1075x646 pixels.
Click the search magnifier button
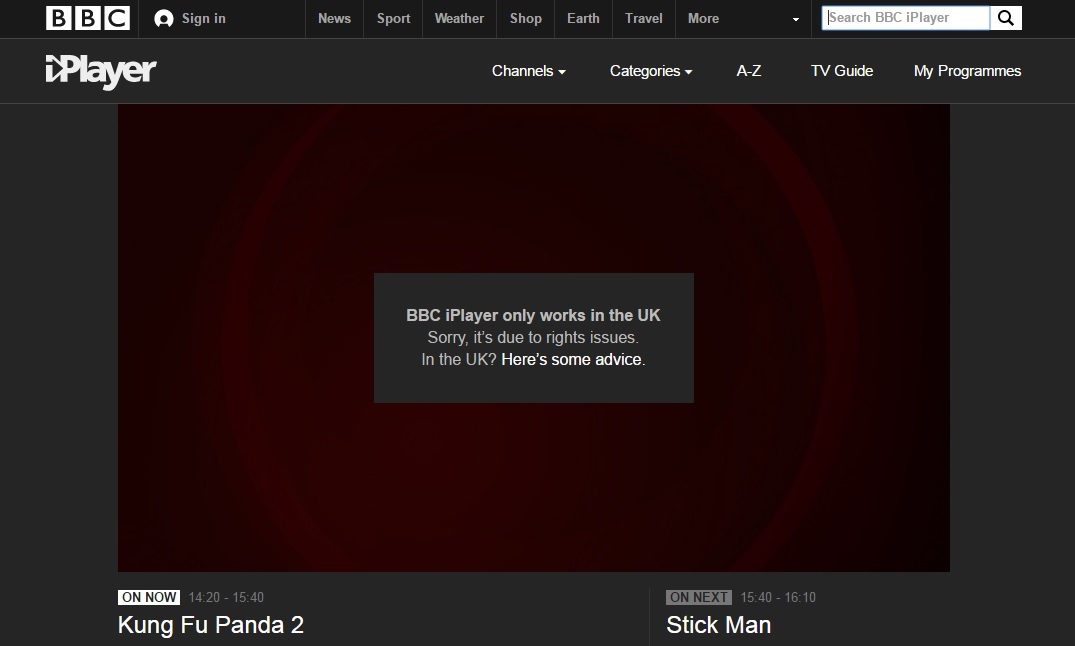tap(1006, 18)
